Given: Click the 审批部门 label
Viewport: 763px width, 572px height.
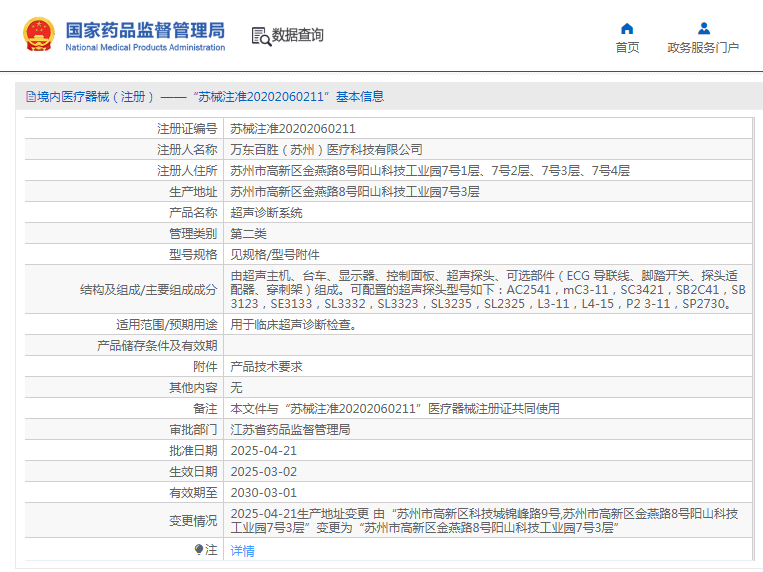Looking at the screenshot, I should tap(193, 429).
